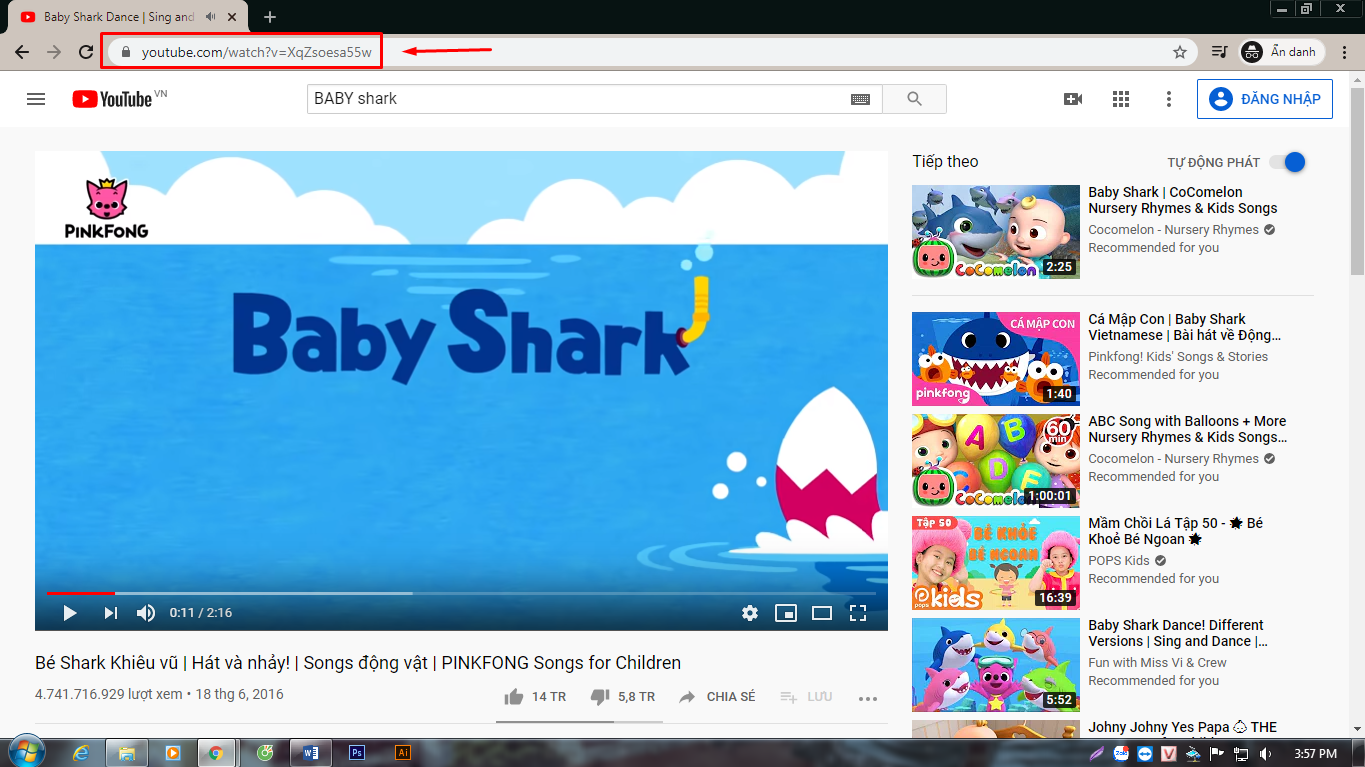View site info lock icon
The height and width of the screenshot is (767, 1365).
125,52
